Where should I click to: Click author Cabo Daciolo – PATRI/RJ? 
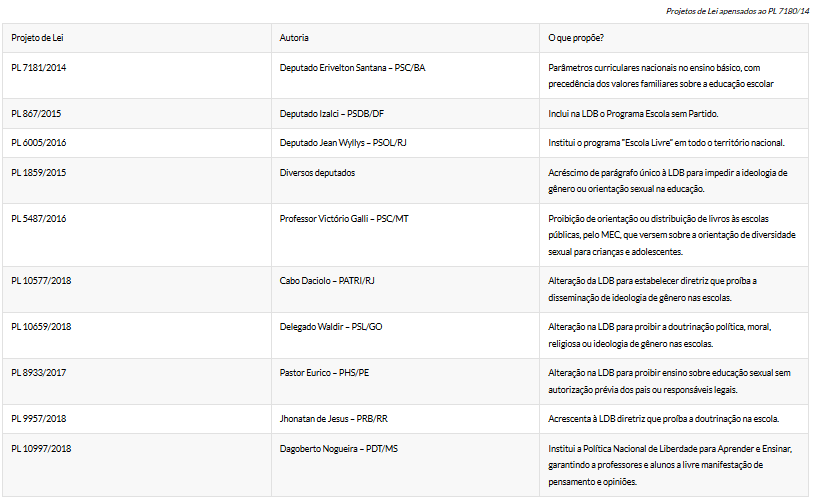coord(327,281)
